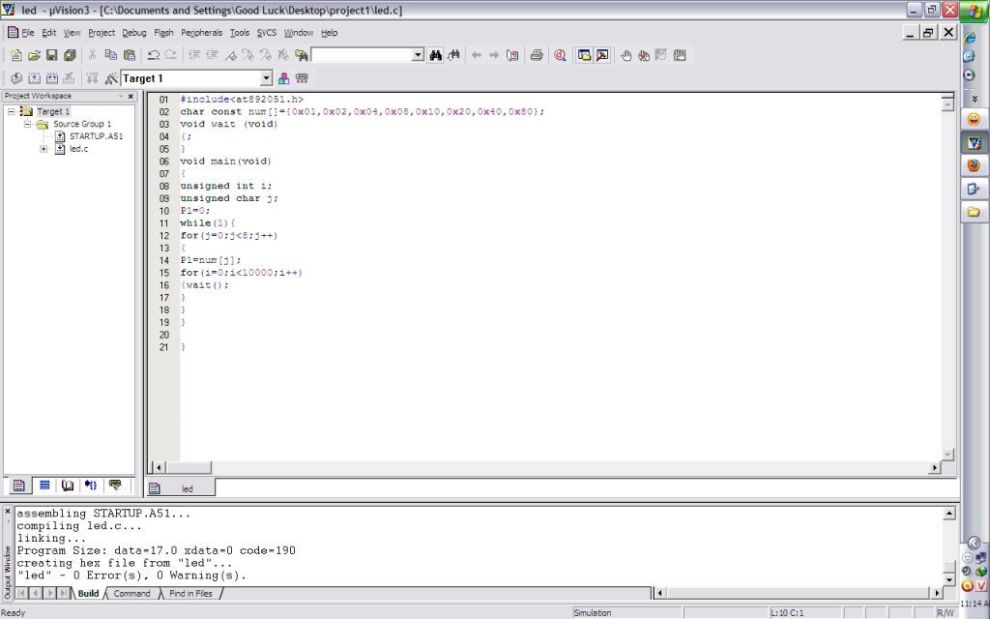Viewport: 990px width, 619px height.
Task: Click the '0 Error(s), 0 Warning(s)' output line
Action: click(131, 575)
